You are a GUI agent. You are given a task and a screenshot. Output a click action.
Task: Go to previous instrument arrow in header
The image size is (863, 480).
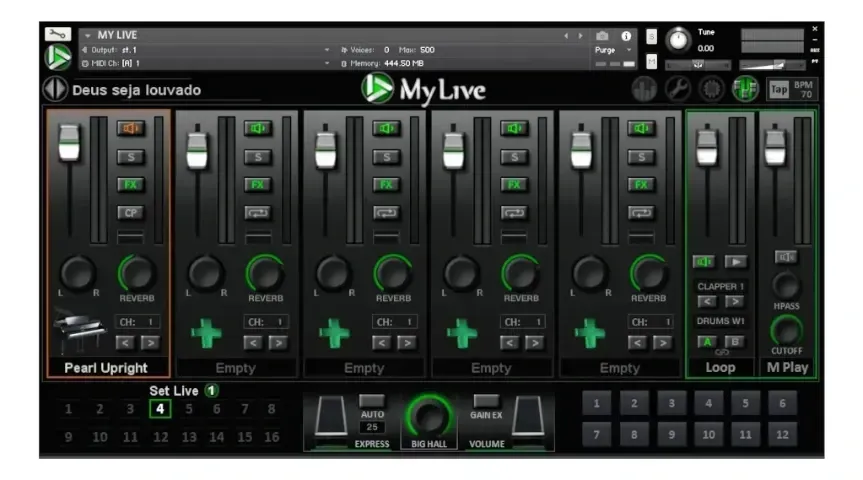click(566, 36)
